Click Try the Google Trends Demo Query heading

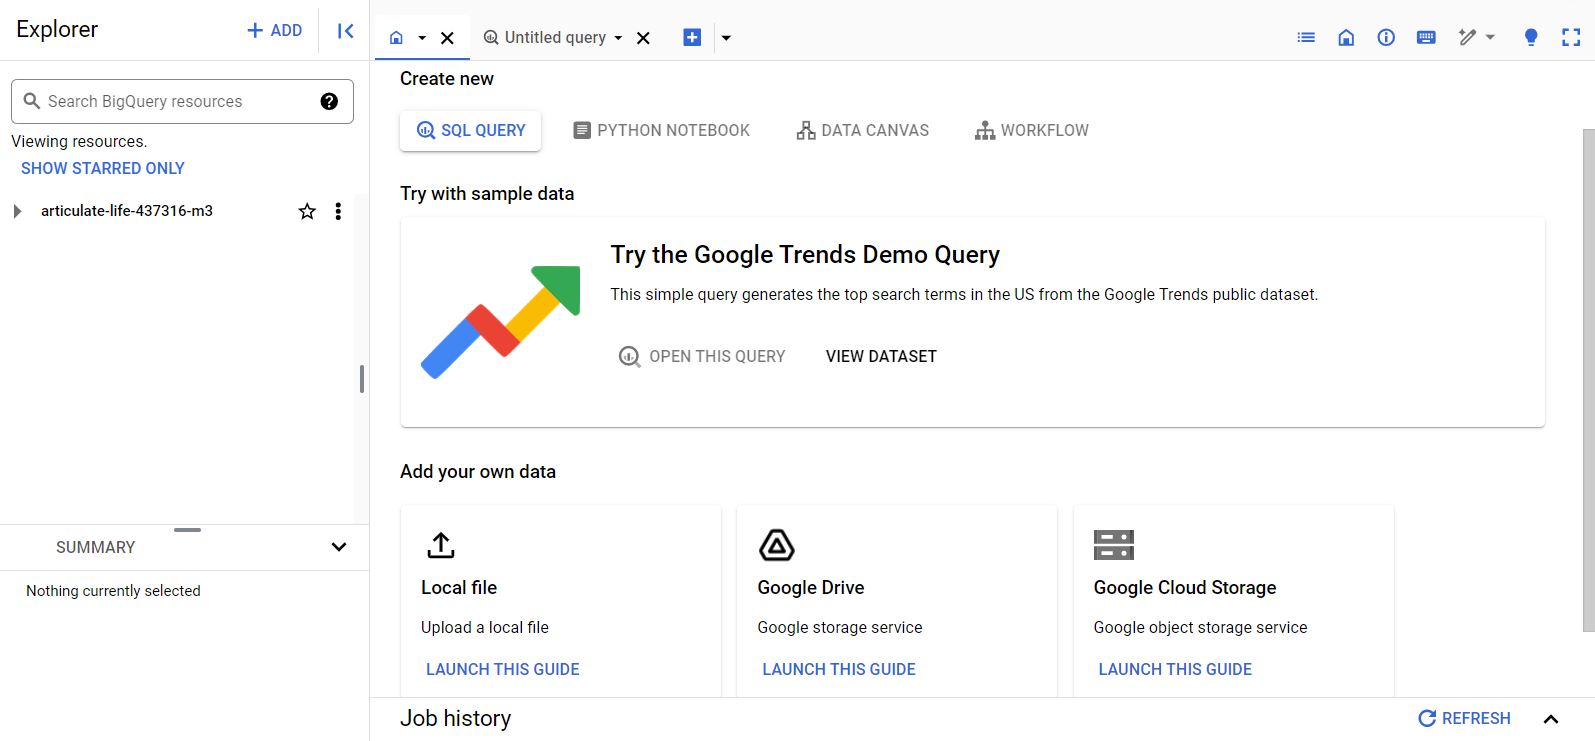coord(805,255)
